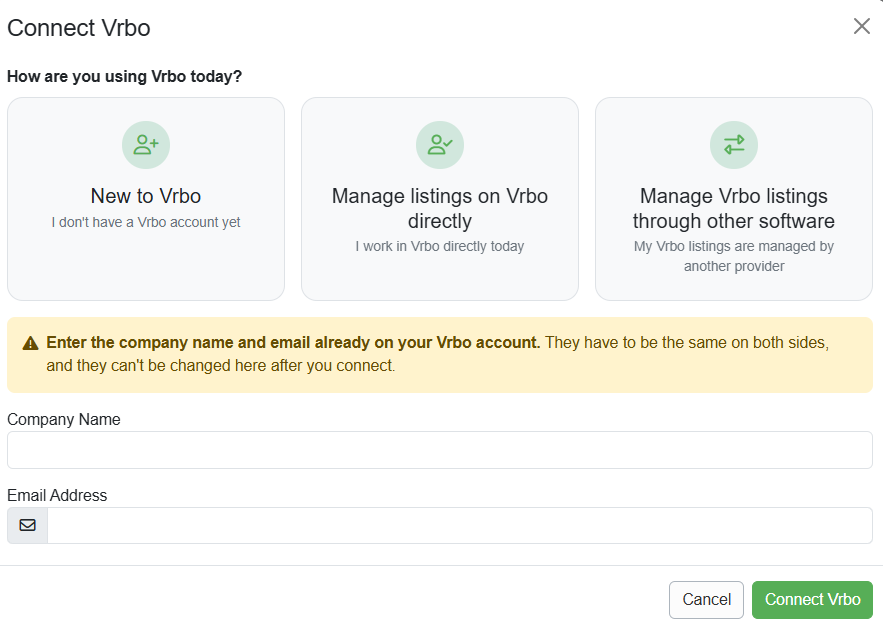
Task: Focus the Company Name input field
Action: [440, 450]
